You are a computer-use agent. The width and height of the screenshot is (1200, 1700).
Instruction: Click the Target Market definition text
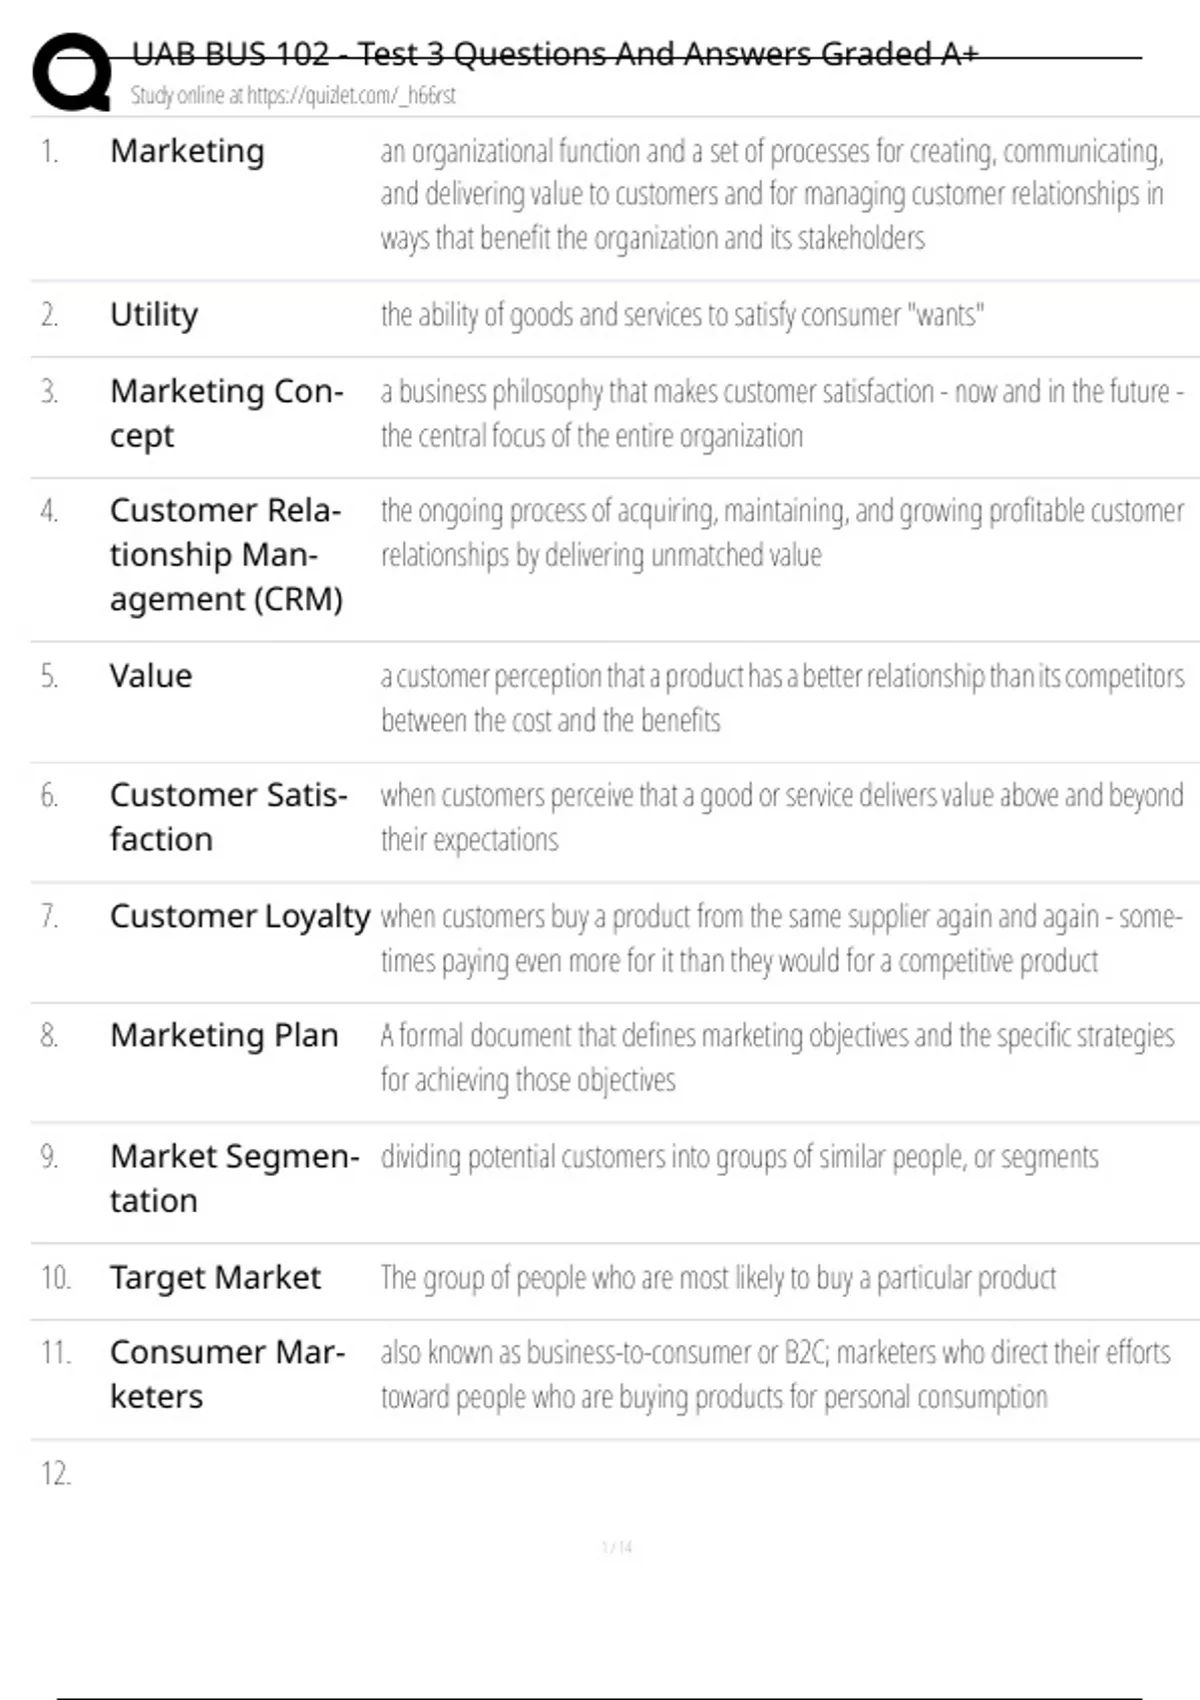[718, 1278]
